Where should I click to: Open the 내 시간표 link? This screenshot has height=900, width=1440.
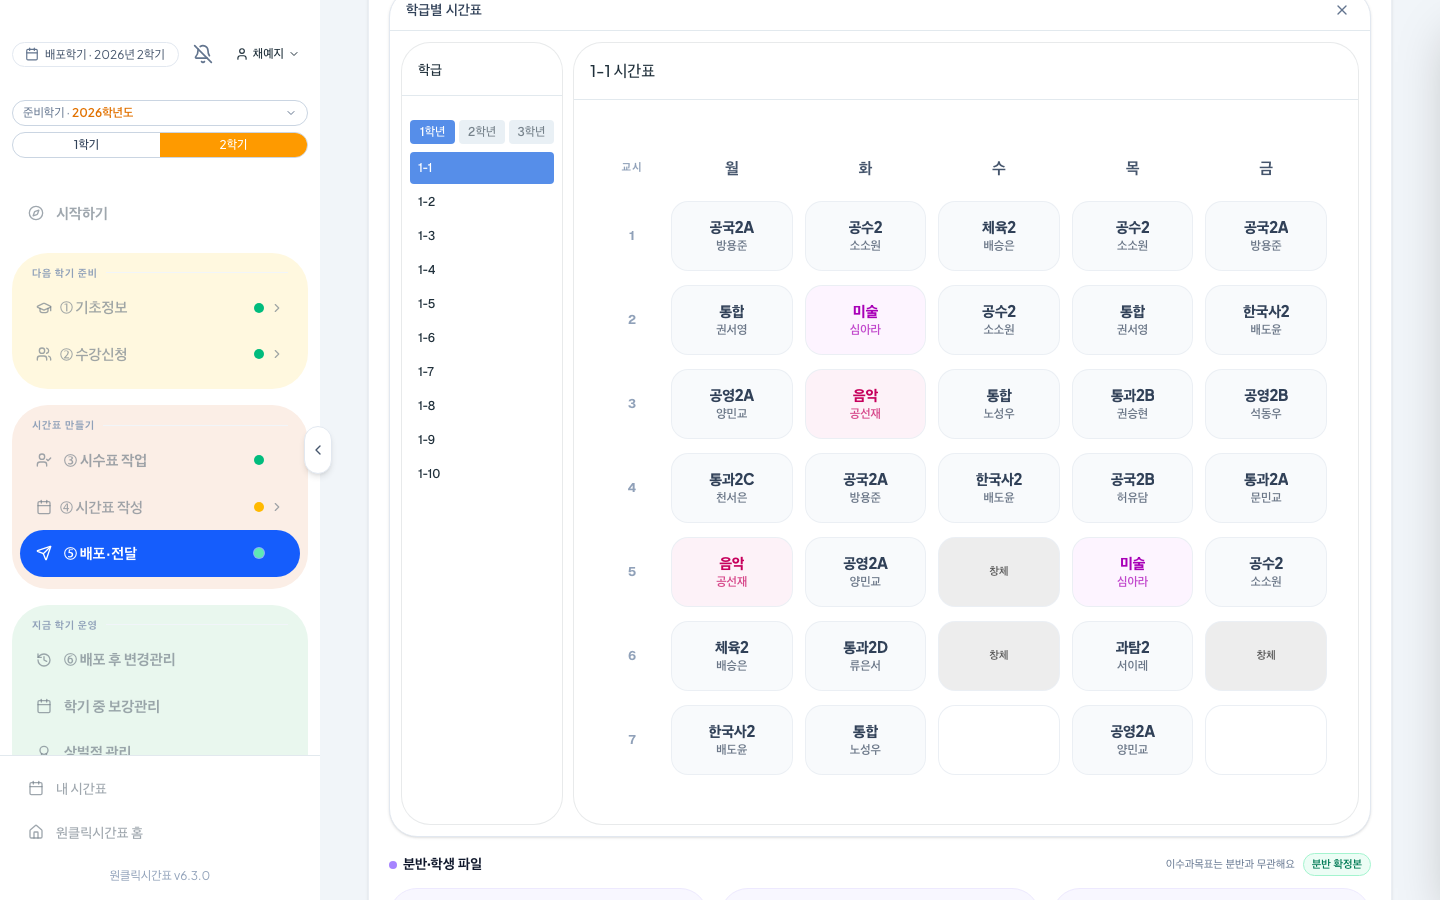click(160, 788)
